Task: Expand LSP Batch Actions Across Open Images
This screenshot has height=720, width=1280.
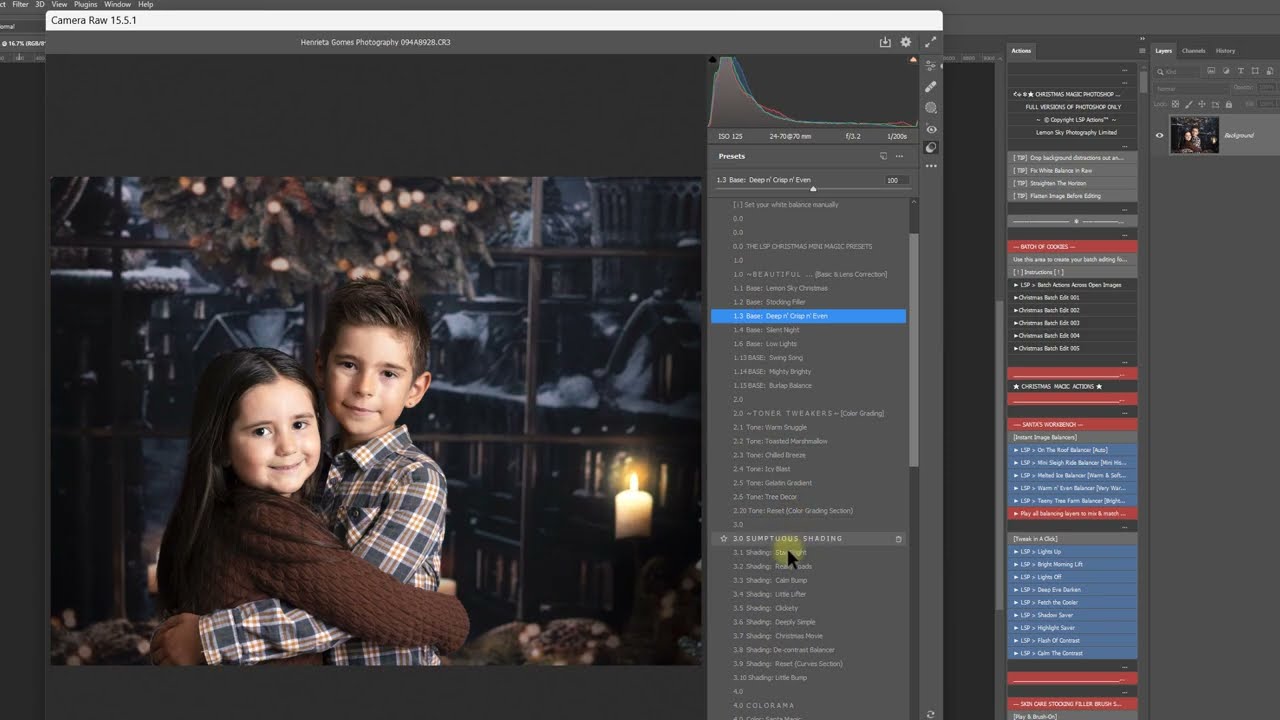Action: [x=1016, y=285]
